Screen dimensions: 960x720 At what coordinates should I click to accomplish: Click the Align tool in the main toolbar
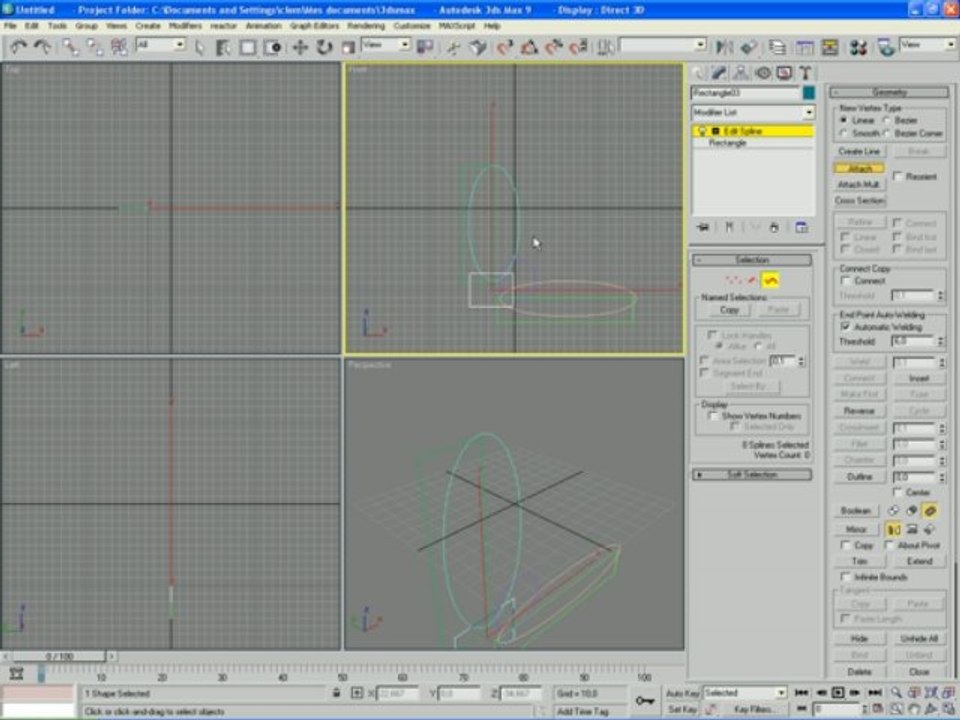pos(748,47)
